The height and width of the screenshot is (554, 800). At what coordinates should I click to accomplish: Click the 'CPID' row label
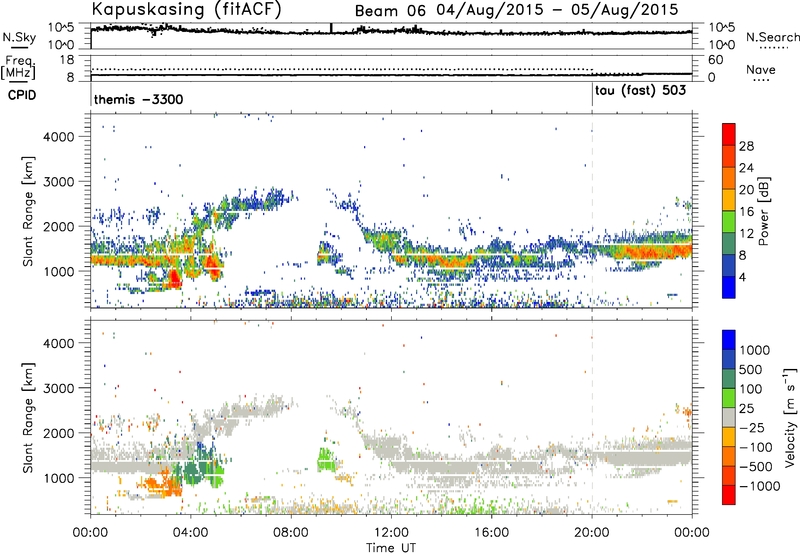[x=22, y=95]
